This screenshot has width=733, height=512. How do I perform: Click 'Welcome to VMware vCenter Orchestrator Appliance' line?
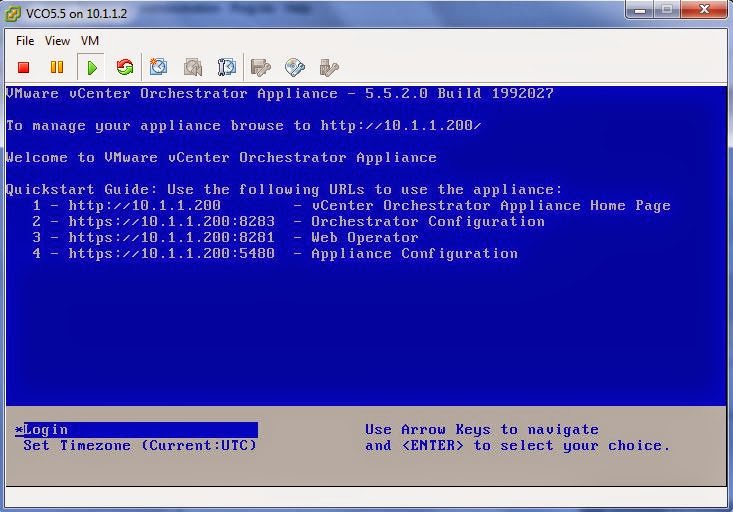coord(221,157)
